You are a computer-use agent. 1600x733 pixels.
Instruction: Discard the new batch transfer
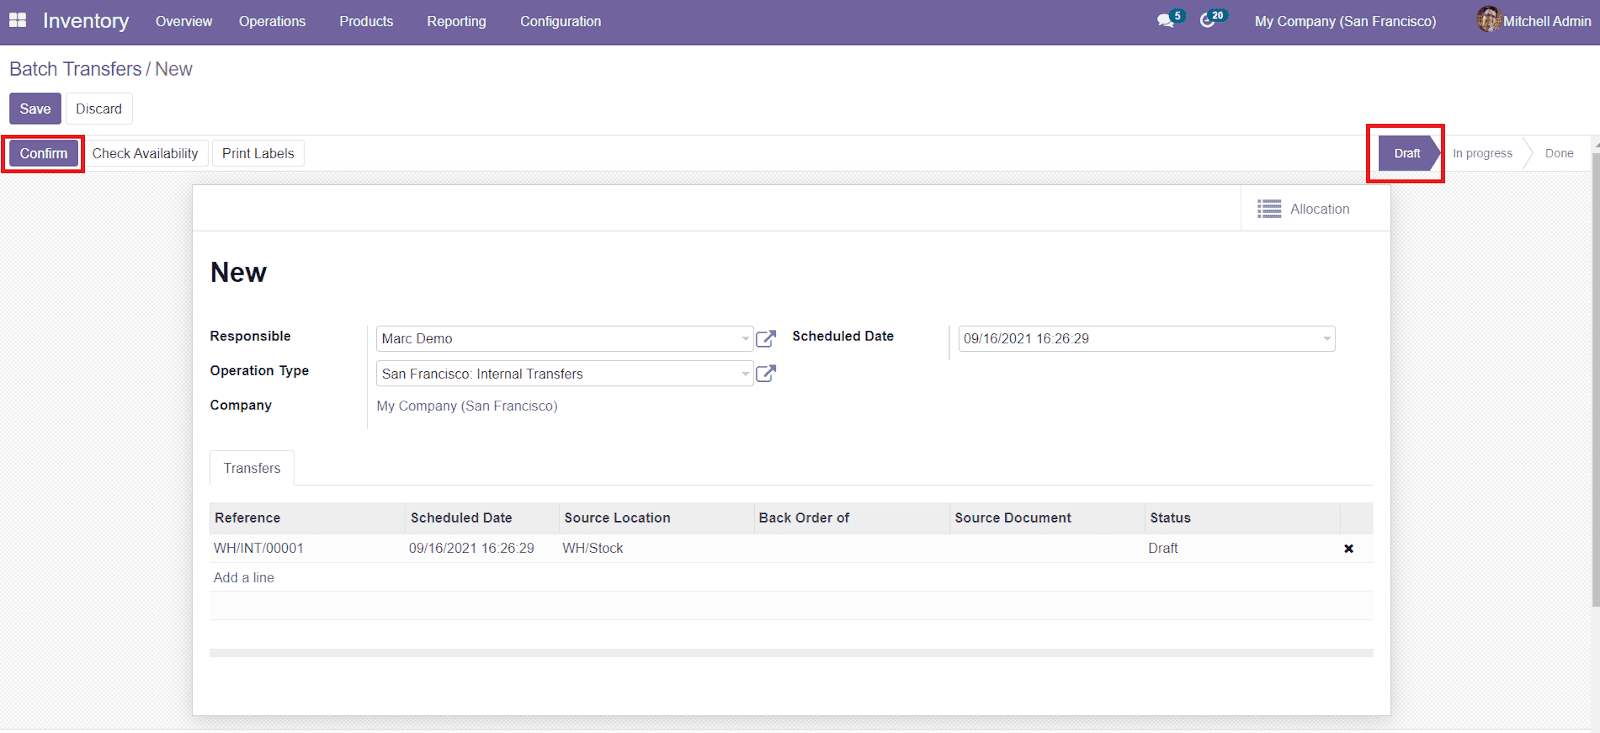click(98, 109)
